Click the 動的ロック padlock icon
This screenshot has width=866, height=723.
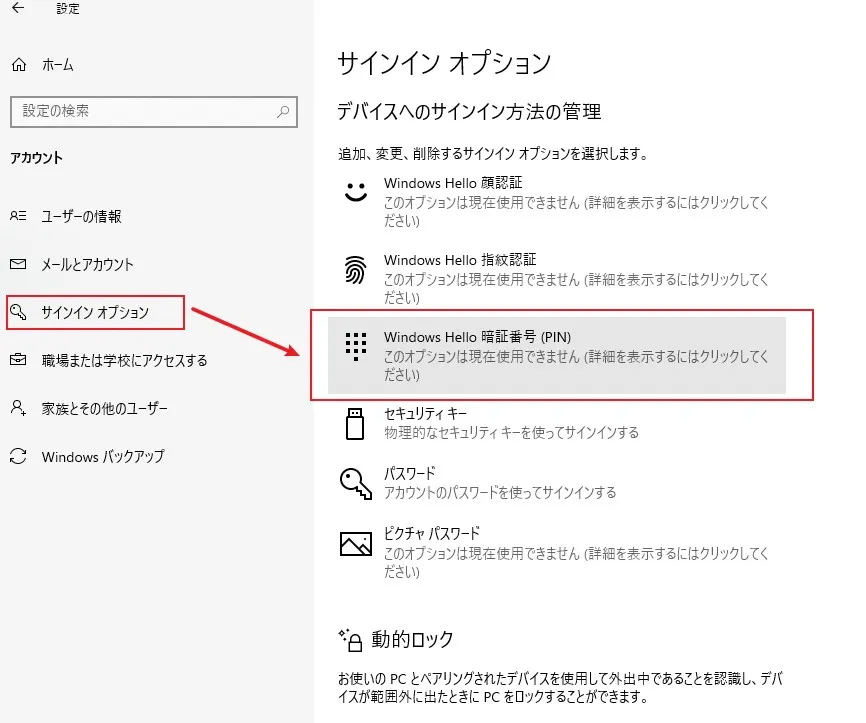pos(350,640)
